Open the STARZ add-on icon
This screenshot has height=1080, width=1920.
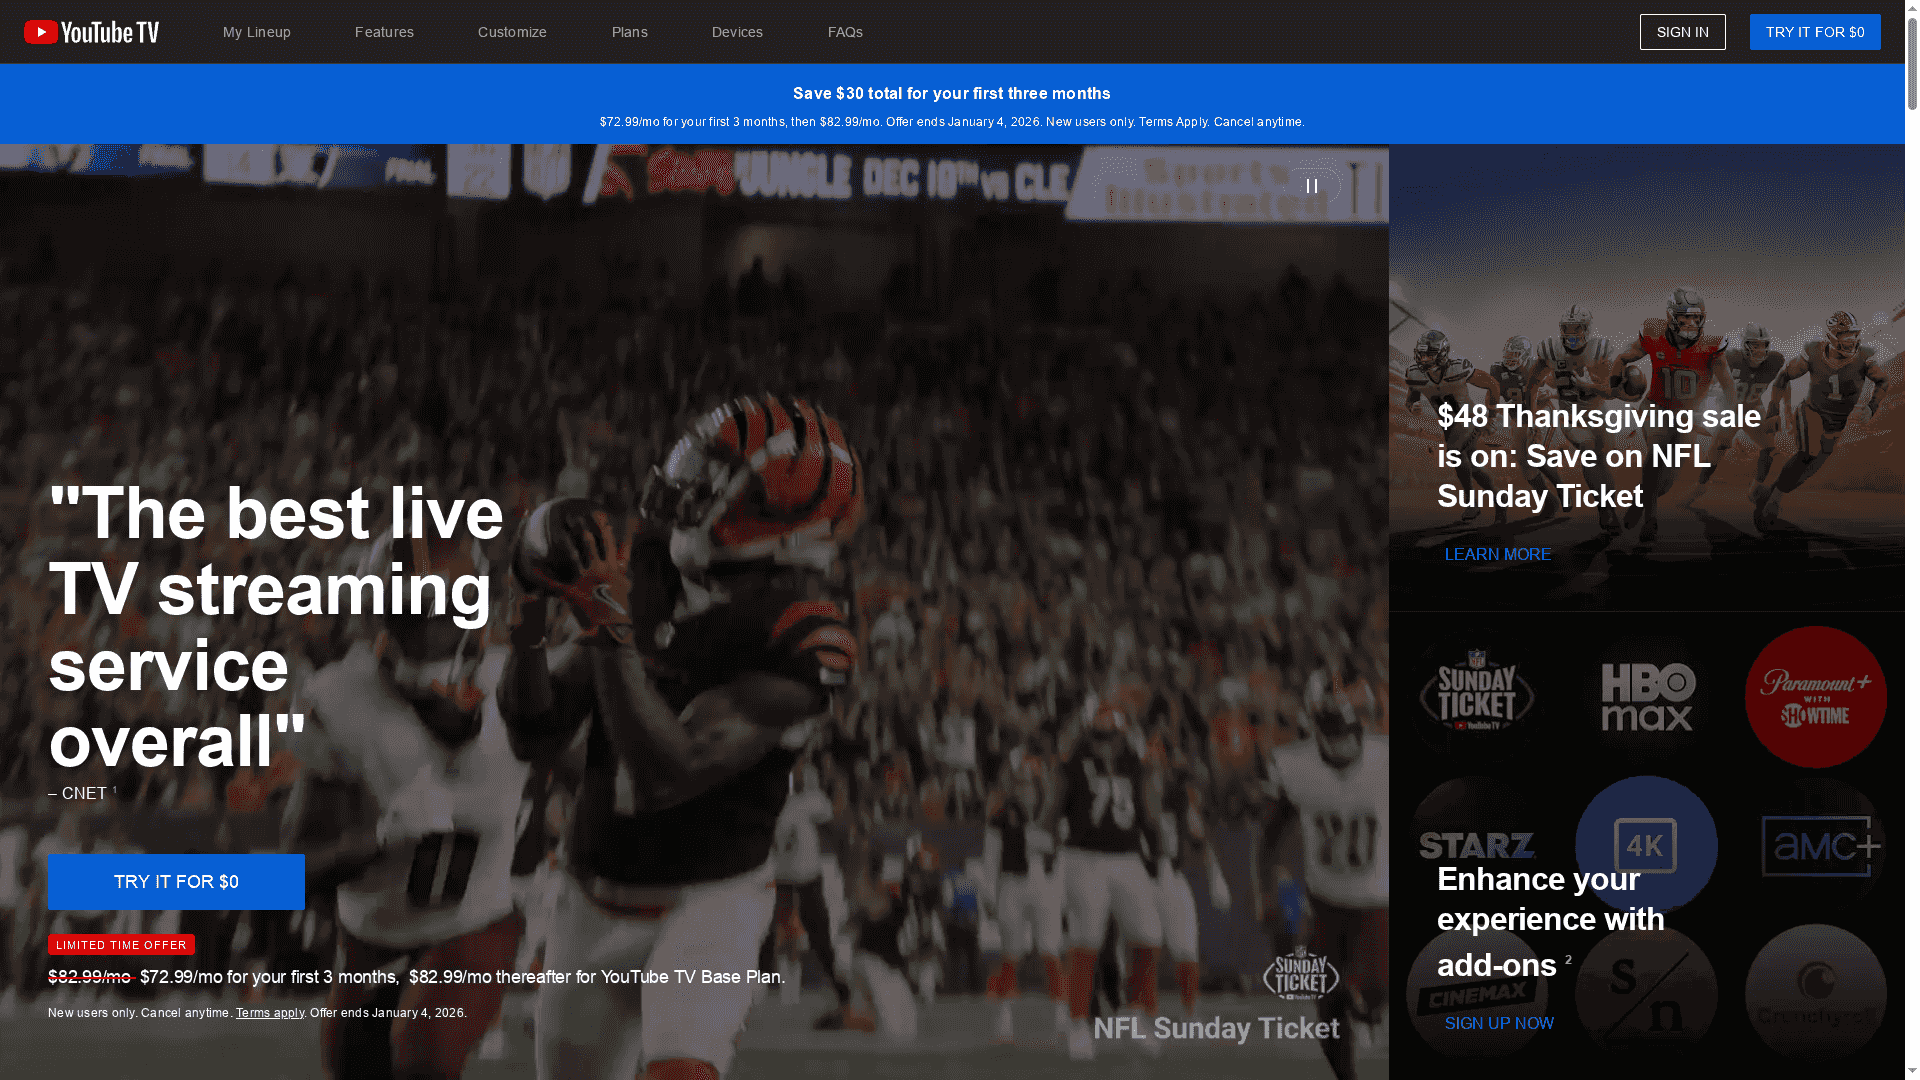(1479, 845)
